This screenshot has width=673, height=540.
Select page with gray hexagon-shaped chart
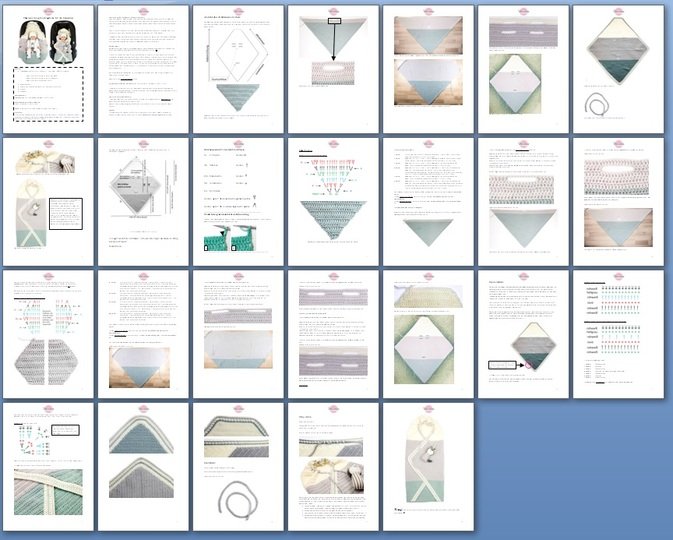pos(48,333)
